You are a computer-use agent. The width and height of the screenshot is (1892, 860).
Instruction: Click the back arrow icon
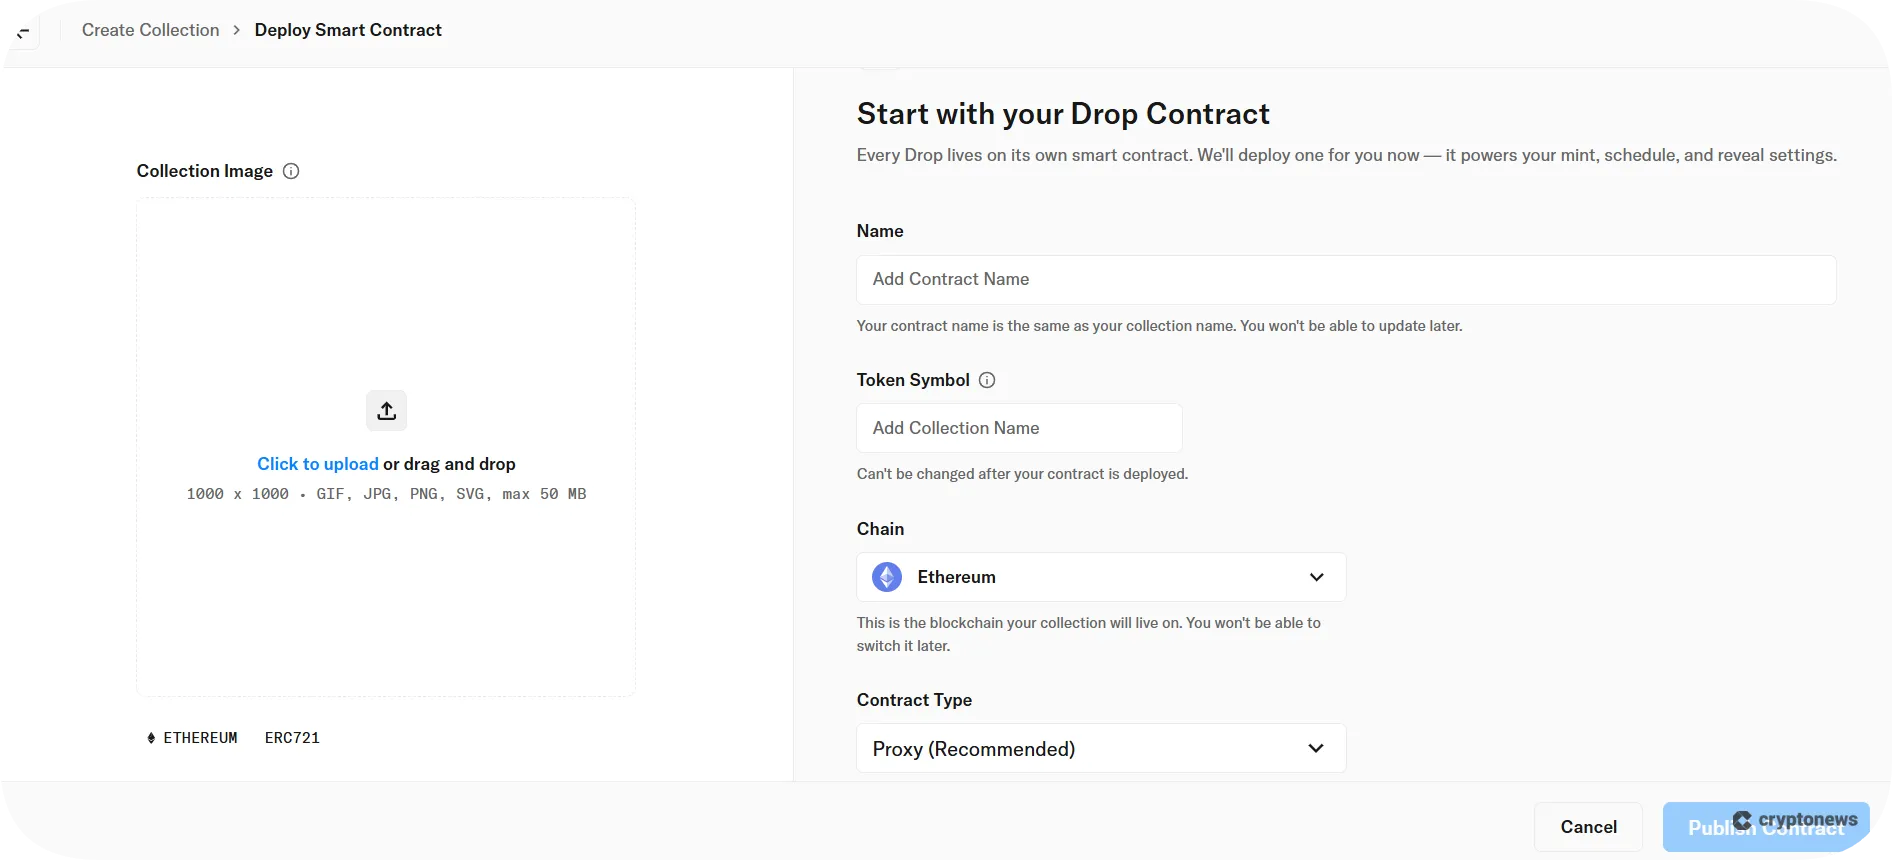[x=21, y=31]
